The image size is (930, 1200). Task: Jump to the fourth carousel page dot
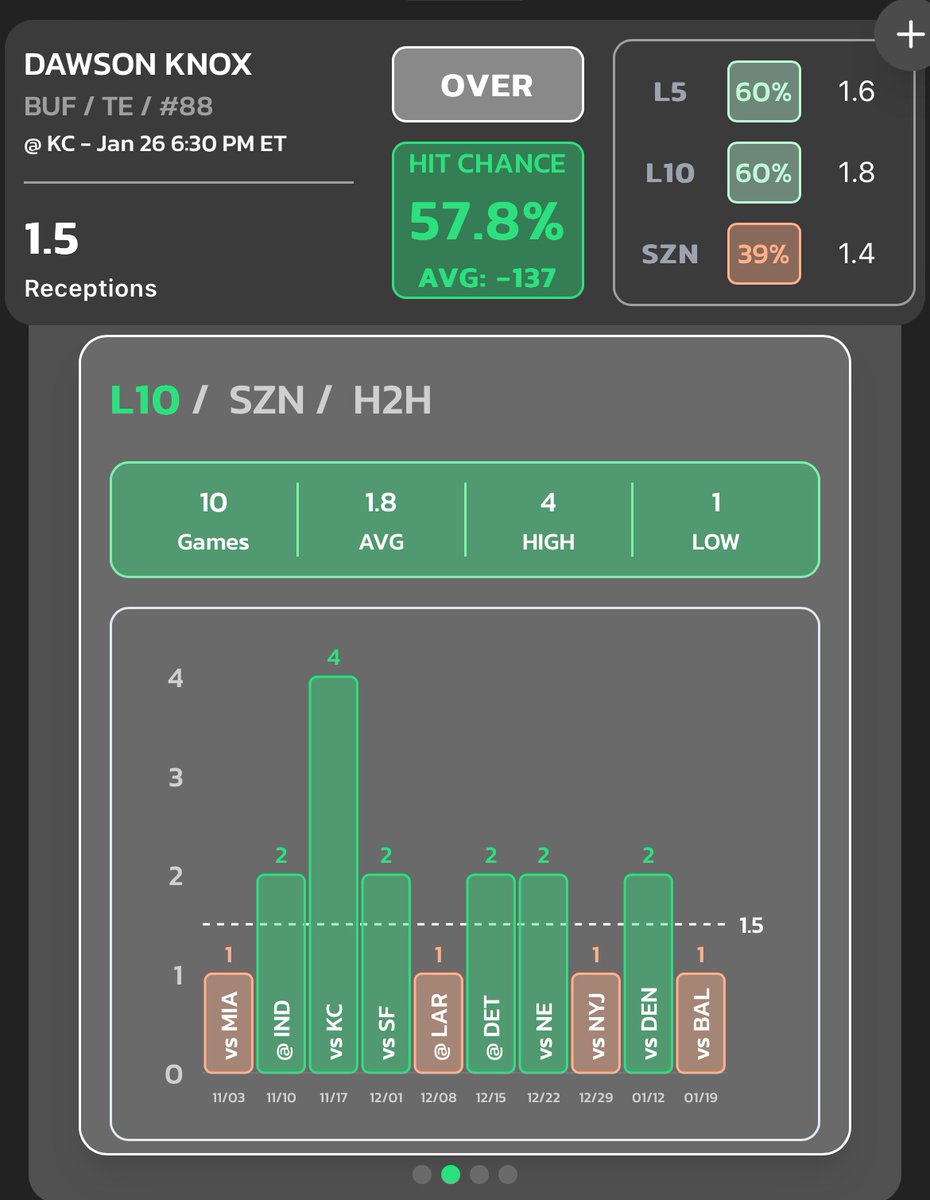508,1174
